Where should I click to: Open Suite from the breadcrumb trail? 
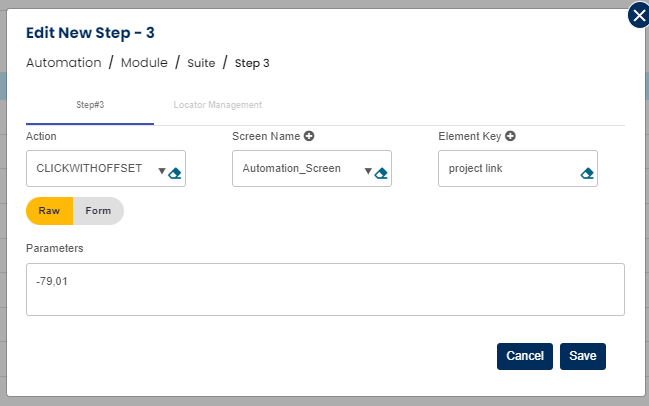(201, 63)
